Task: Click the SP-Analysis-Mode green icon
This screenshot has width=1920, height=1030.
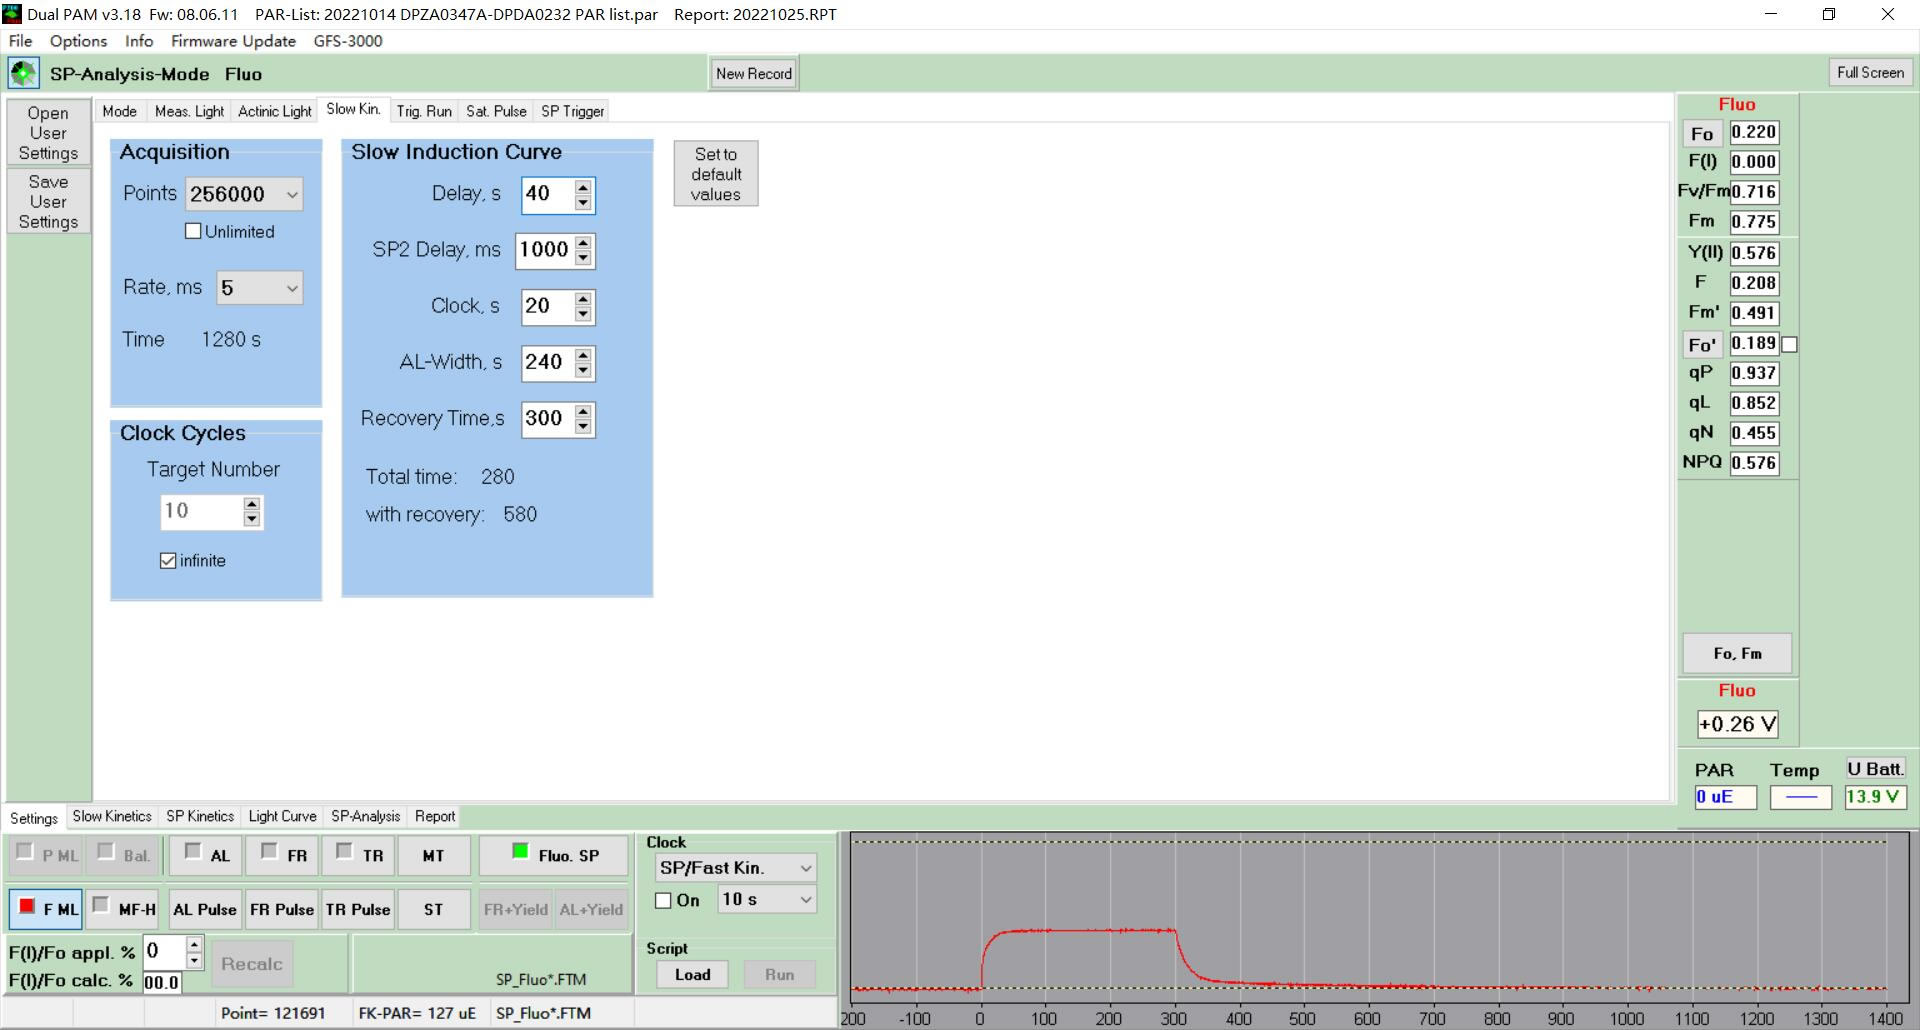Action: (23, 73)
